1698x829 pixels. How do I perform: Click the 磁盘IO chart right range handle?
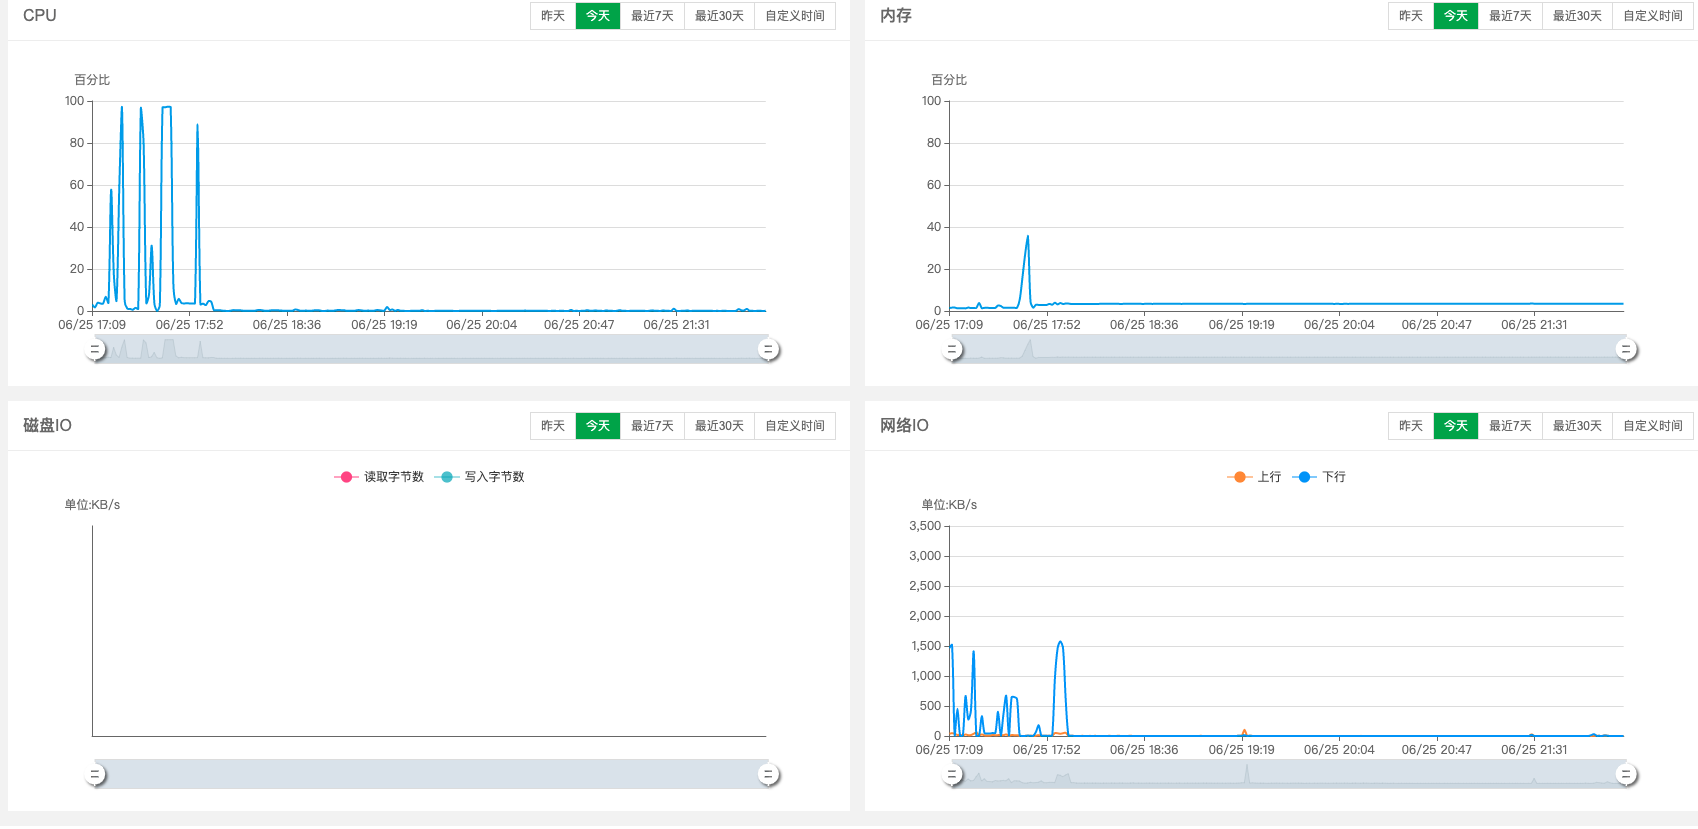click(768, 774)
